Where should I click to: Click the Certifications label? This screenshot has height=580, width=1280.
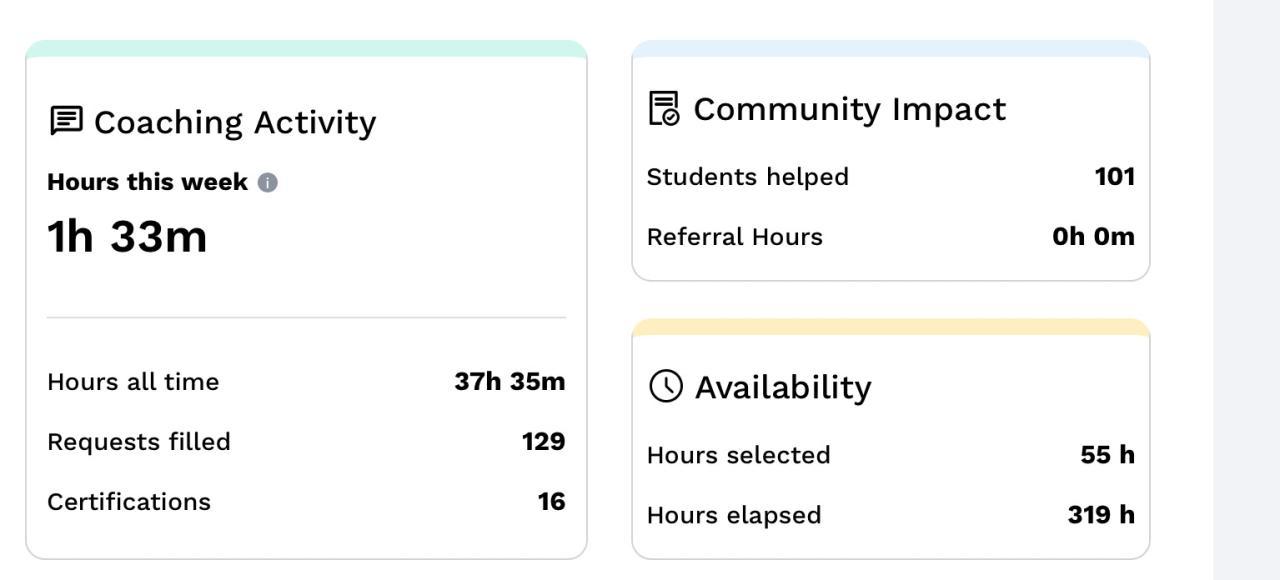pos(129,502)
